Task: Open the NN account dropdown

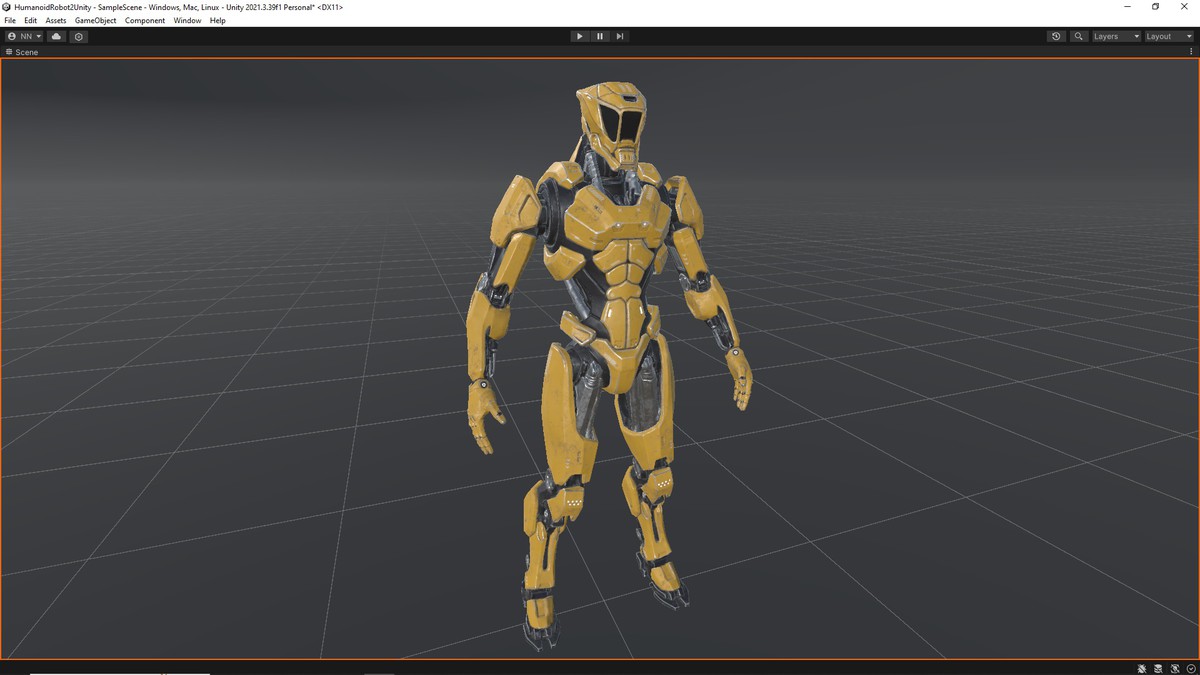Action: (x=22, y=36)
